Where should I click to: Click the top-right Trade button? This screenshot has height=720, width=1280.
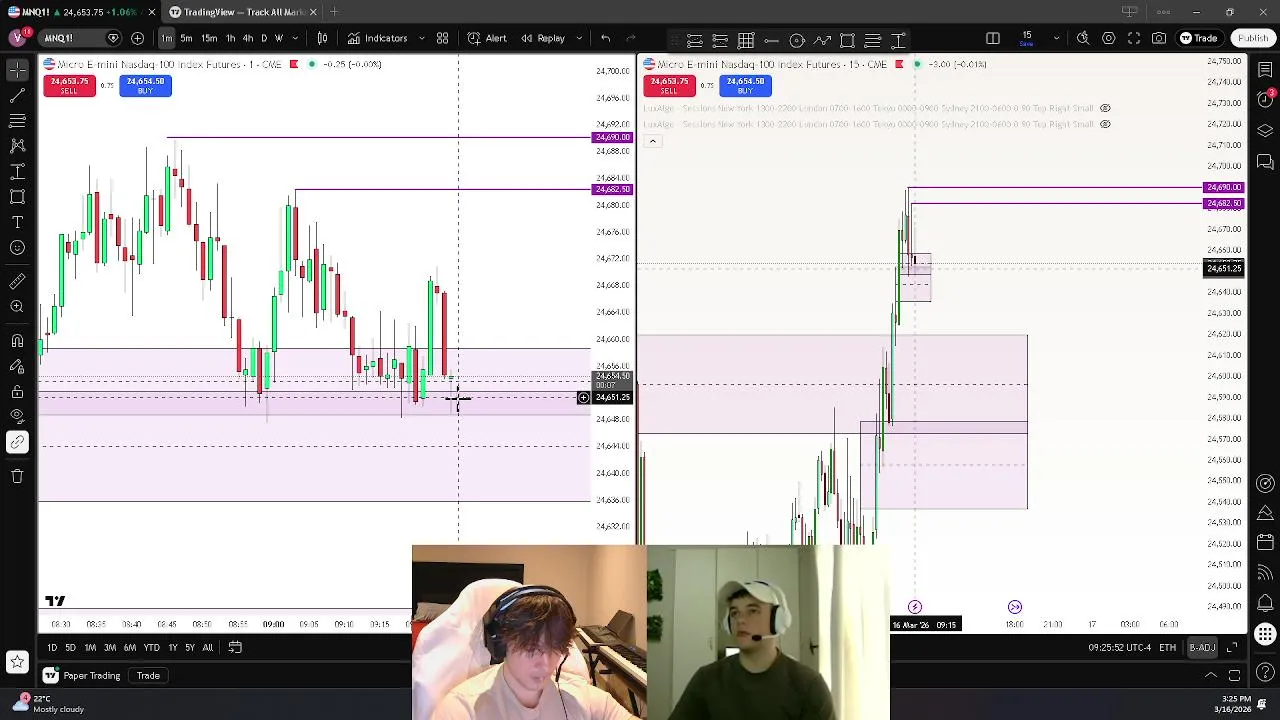[x=1199, y=38]
